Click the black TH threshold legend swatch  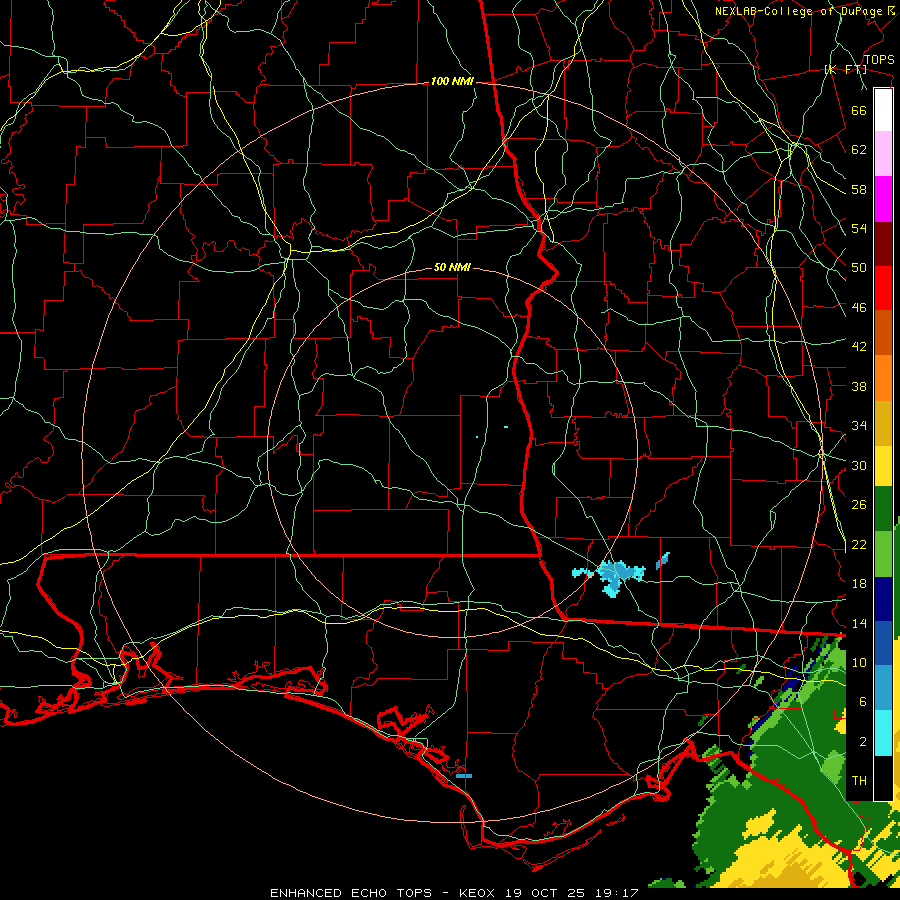click(883, 778)
